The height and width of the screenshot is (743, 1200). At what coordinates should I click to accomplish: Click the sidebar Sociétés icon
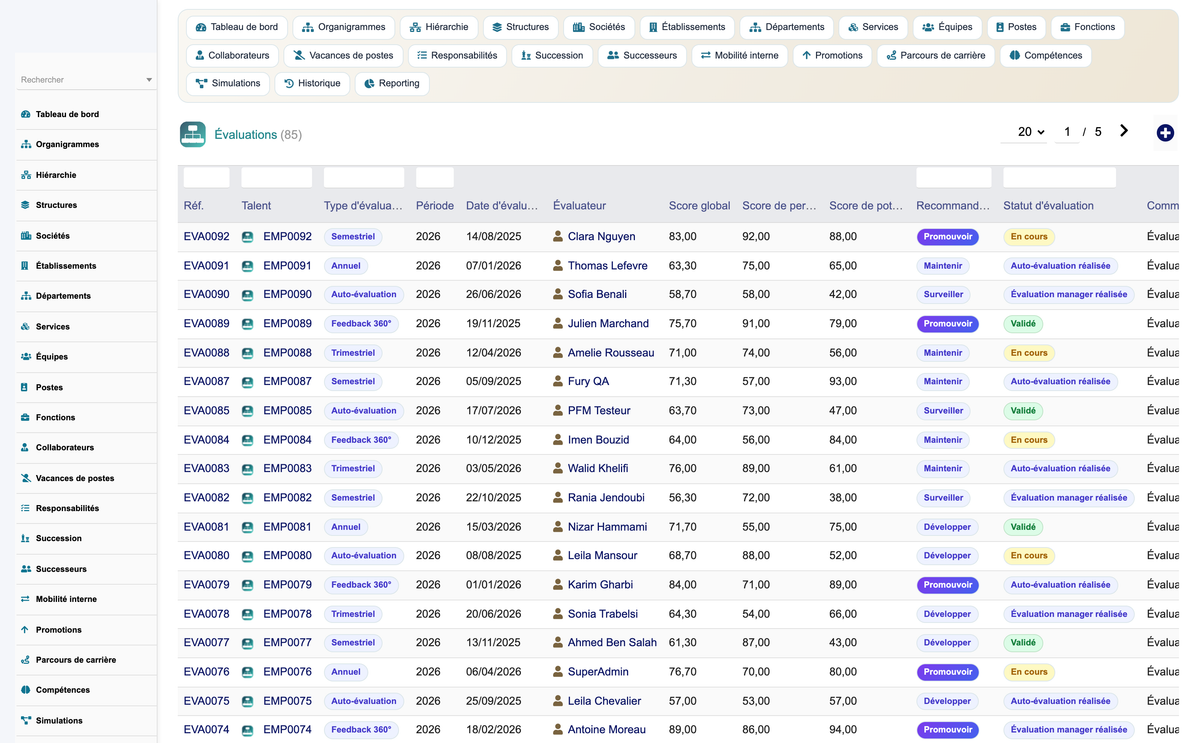(x=25, y=236)
